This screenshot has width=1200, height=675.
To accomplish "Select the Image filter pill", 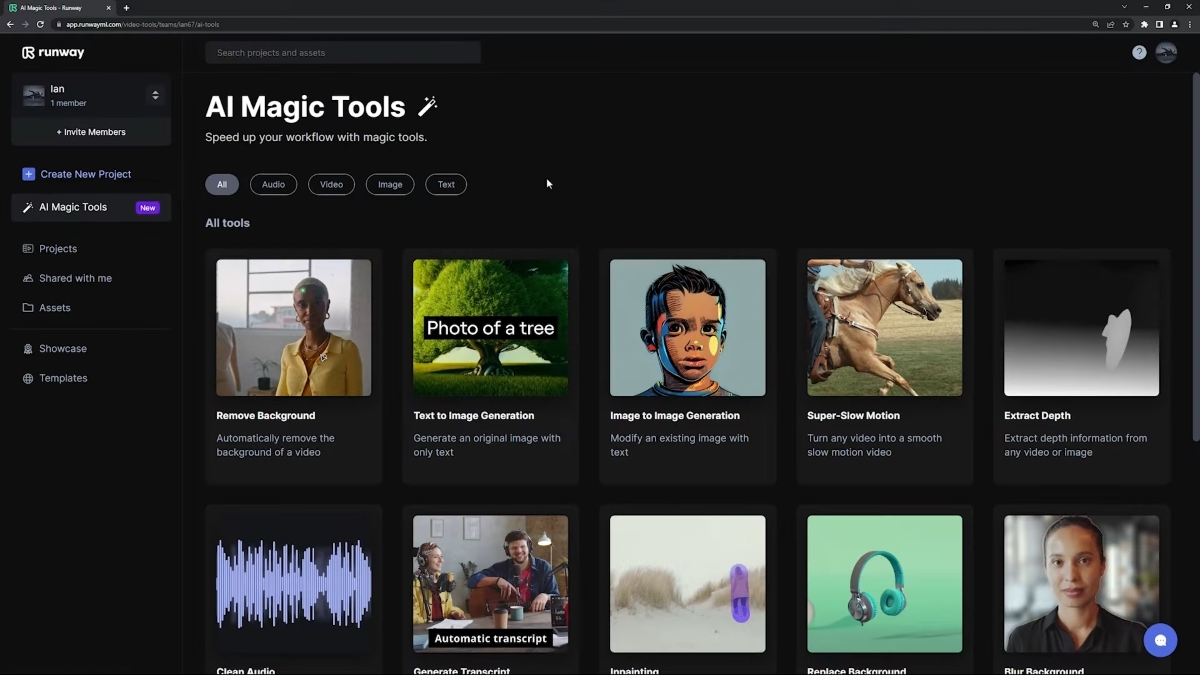I will (x=389, y=184).
